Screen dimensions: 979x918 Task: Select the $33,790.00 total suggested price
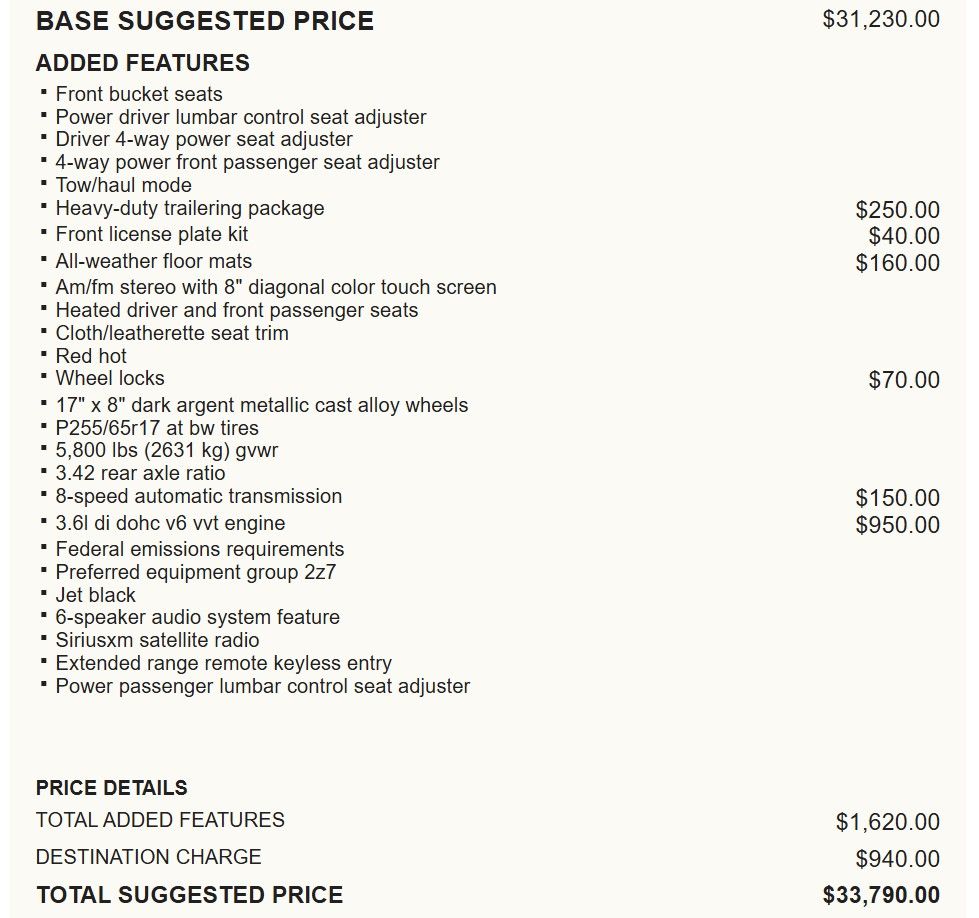pos(880,895)
